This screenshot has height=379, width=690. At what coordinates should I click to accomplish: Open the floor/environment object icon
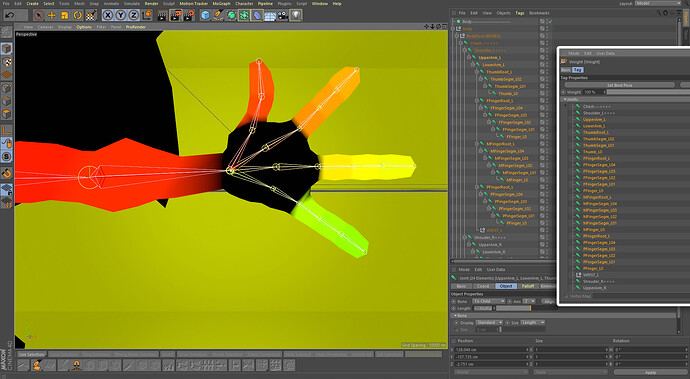270,15
